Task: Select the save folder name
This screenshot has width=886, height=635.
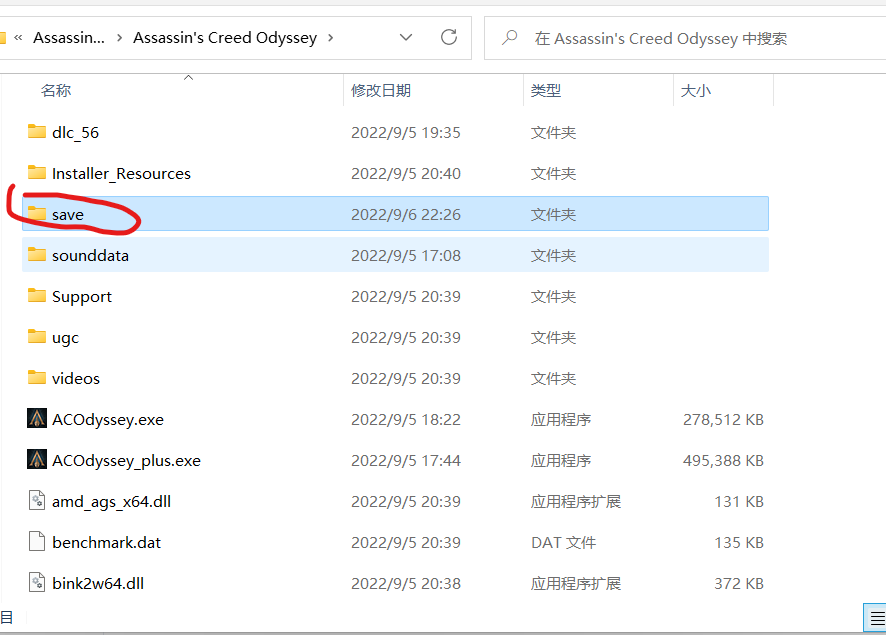Action: tap(68, 215)
